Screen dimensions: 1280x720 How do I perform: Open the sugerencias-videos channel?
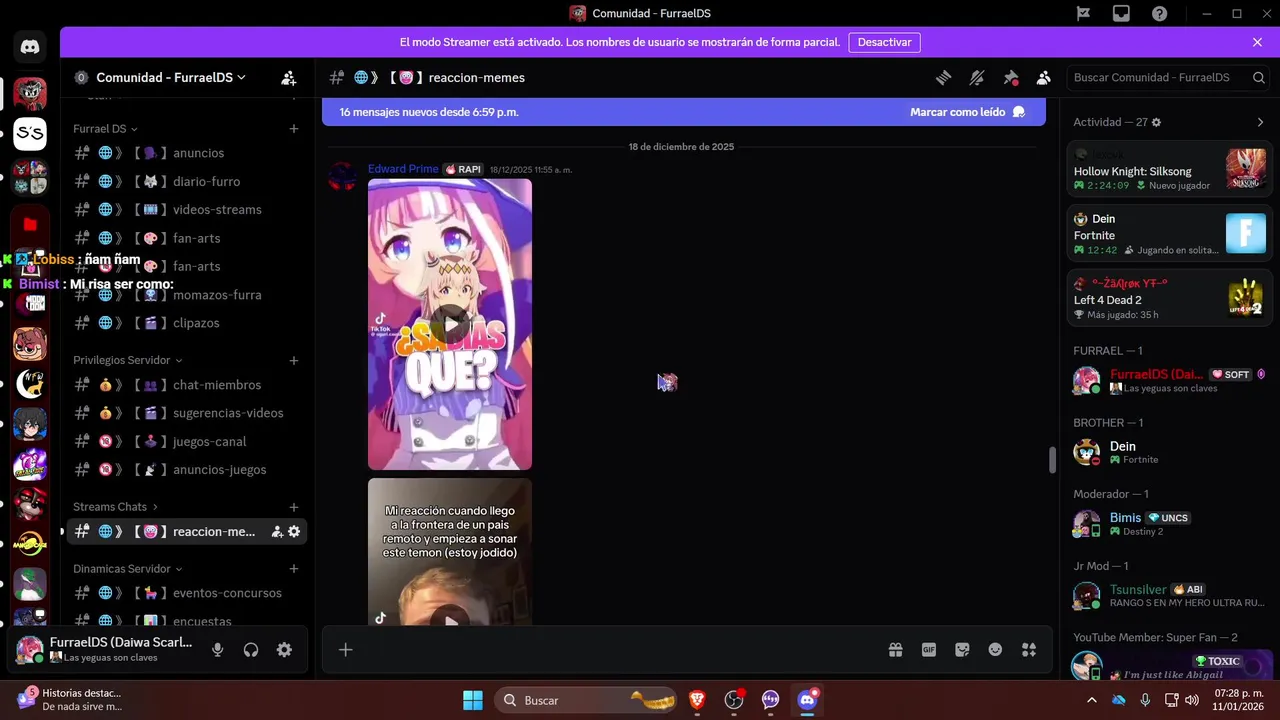(x=186, y=413)
